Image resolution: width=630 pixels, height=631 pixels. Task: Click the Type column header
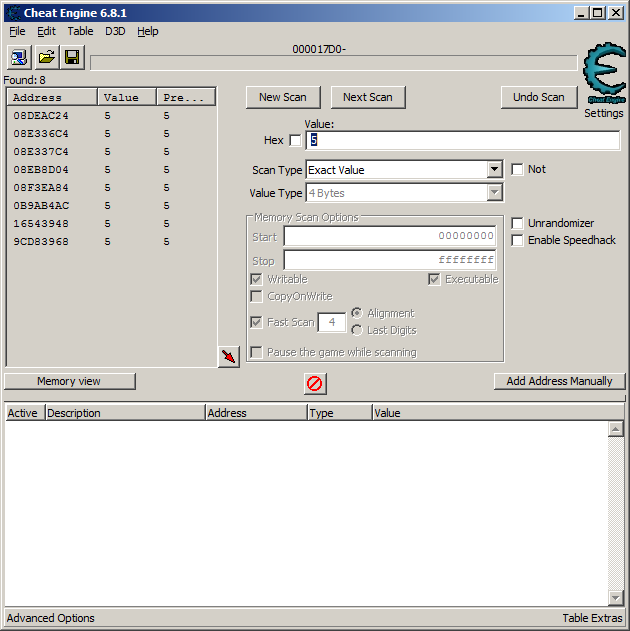[x=340, y=413]
